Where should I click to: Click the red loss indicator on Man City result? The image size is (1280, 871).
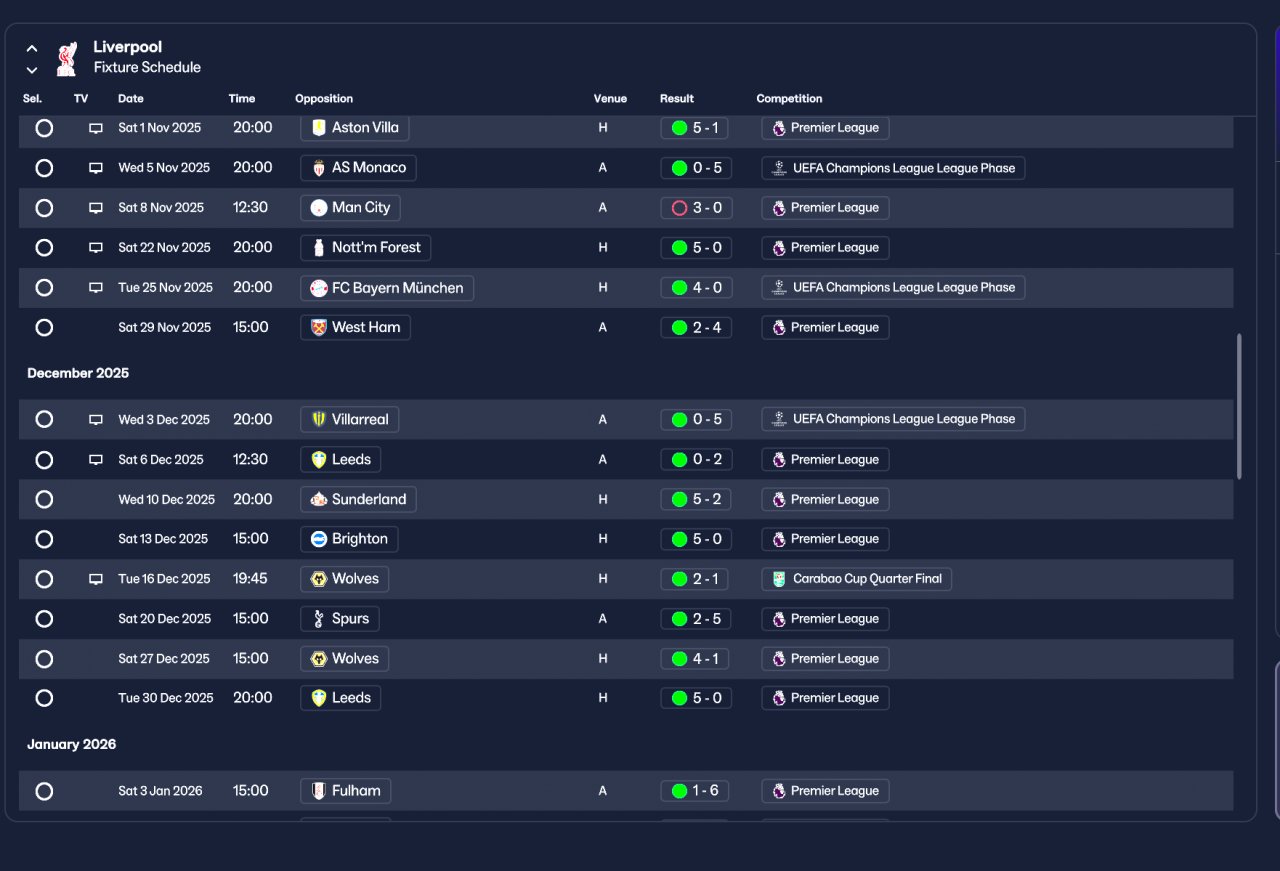(x=679, y=208)
